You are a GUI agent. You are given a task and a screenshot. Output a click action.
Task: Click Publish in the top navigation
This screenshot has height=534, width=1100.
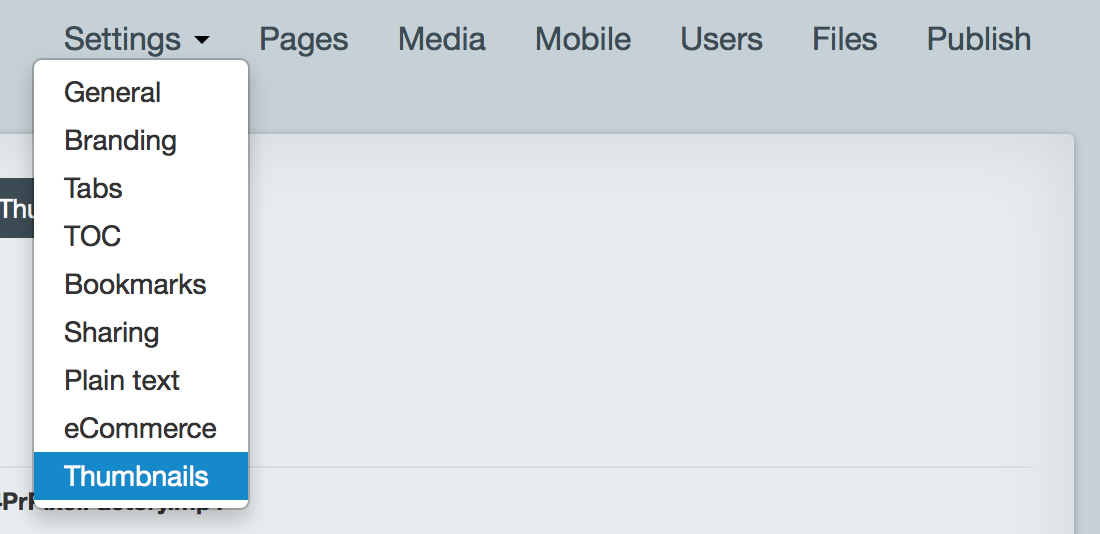979,39
